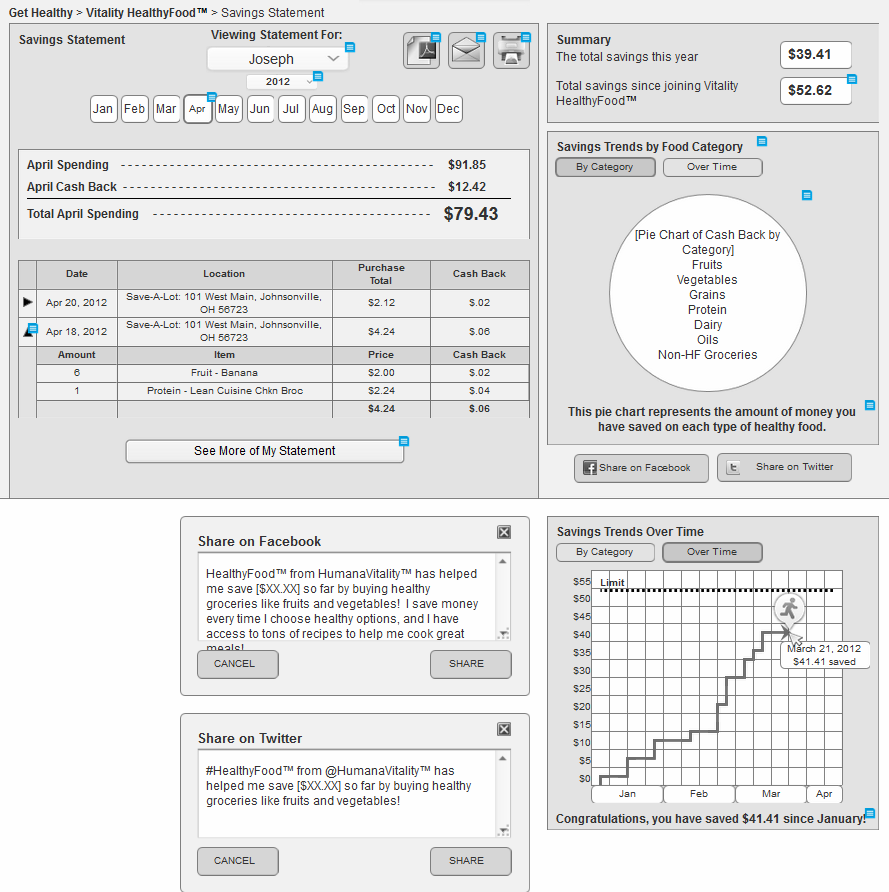This screenshot has width=889, height=892.
Task: Click the running man marker on chart
Action: 789,609
